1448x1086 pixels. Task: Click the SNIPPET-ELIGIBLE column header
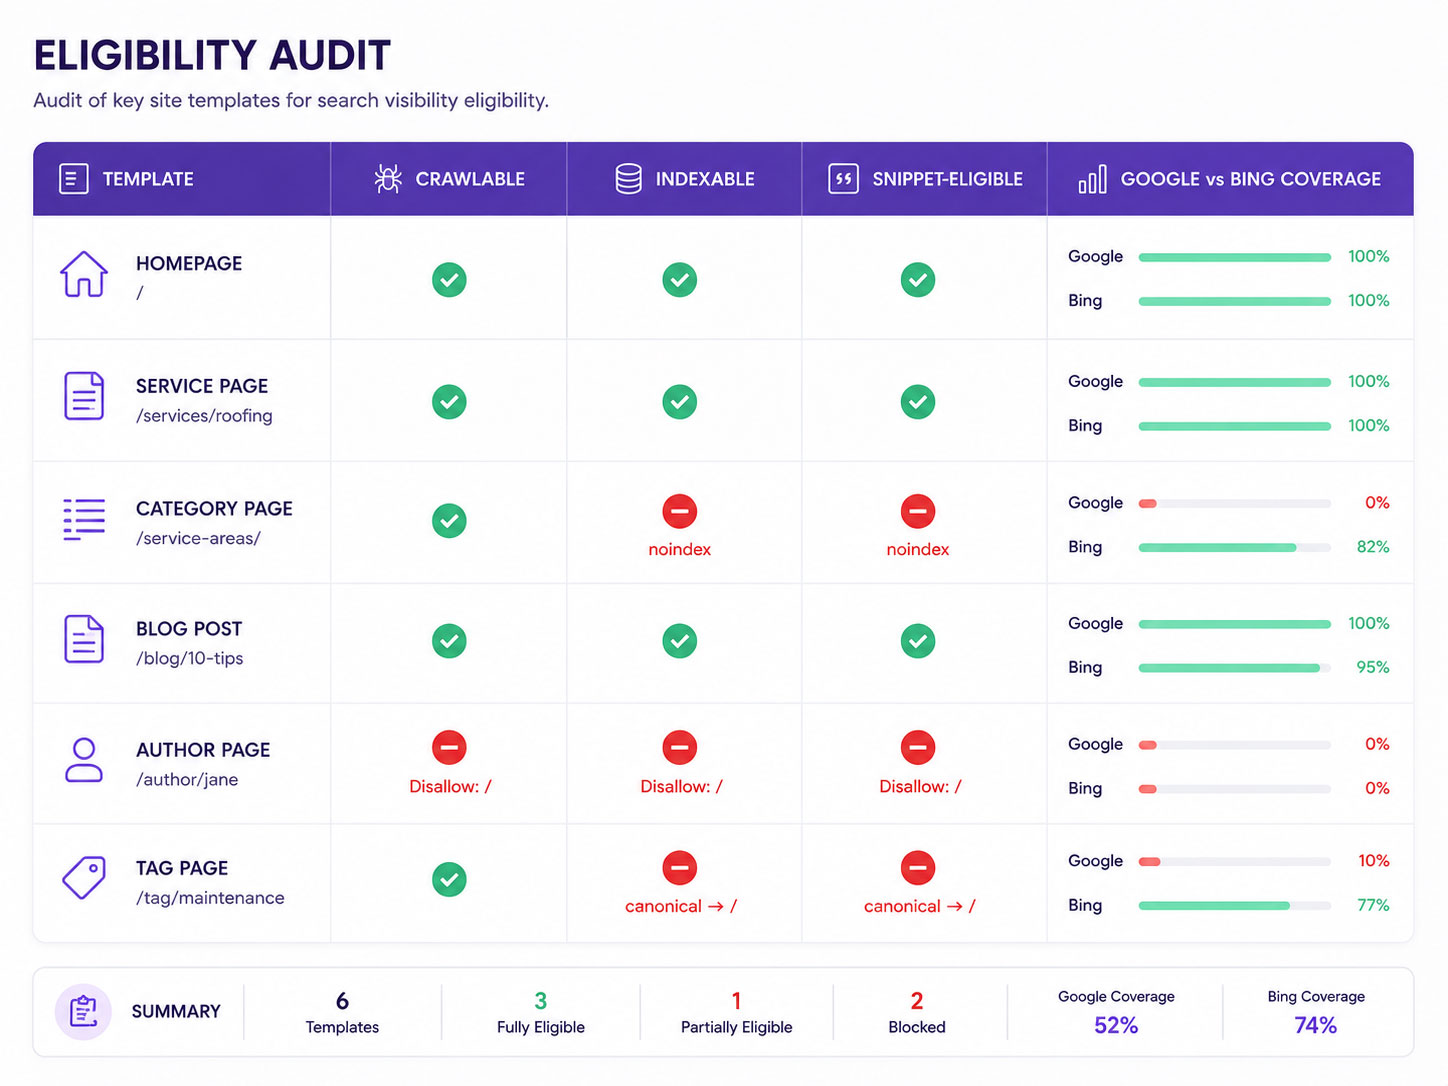pos(924,179)
